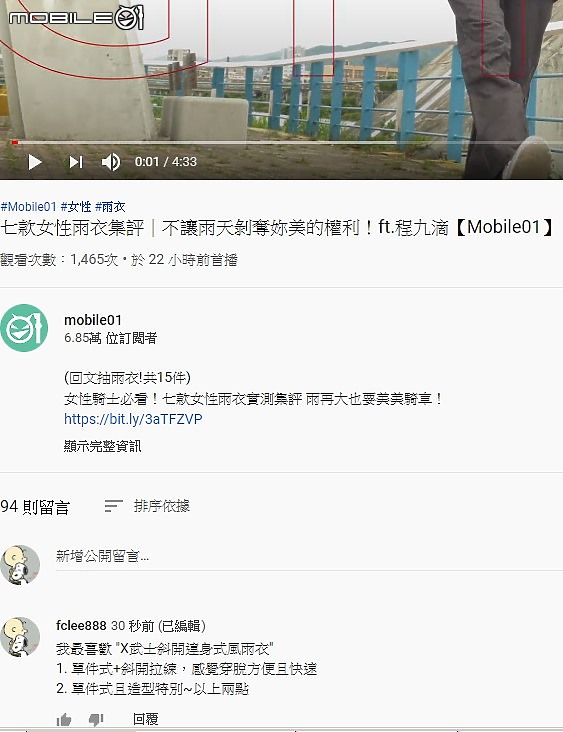Open the #雨衣 hashtag
Screen dimensions: 563x732
pyautogui.click(x=110, y=206)
